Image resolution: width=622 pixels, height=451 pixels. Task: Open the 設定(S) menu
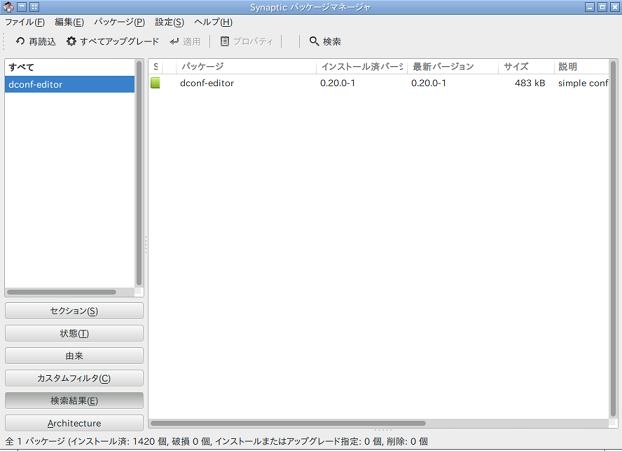[x=169, y=22]
